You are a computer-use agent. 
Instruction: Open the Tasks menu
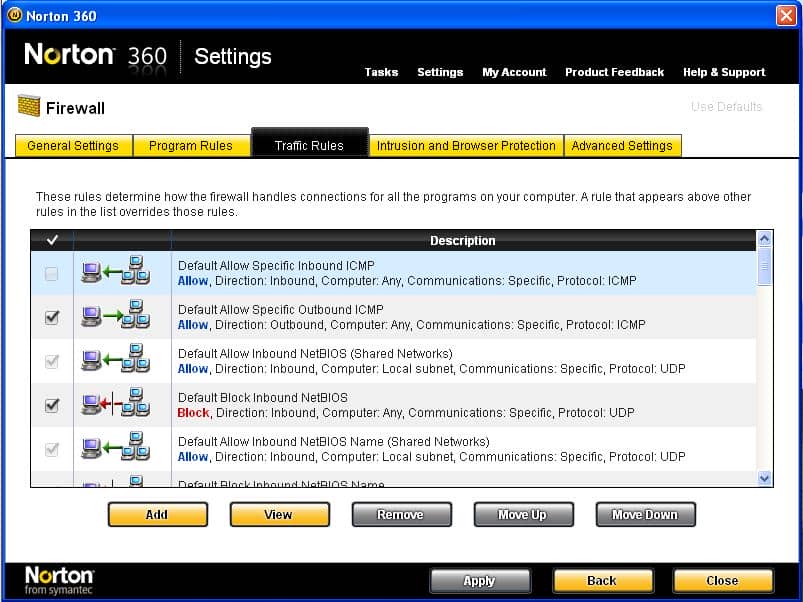click(x=382, y=72)
